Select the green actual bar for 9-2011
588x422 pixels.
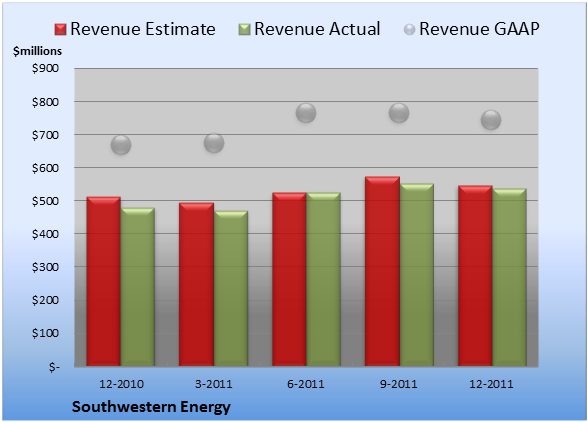[x=417, y=275]
